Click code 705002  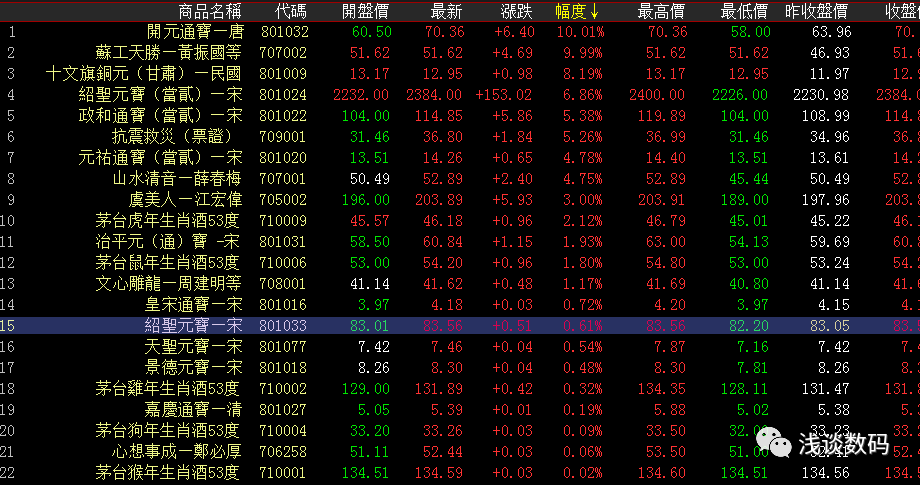(x=283, y=200)
